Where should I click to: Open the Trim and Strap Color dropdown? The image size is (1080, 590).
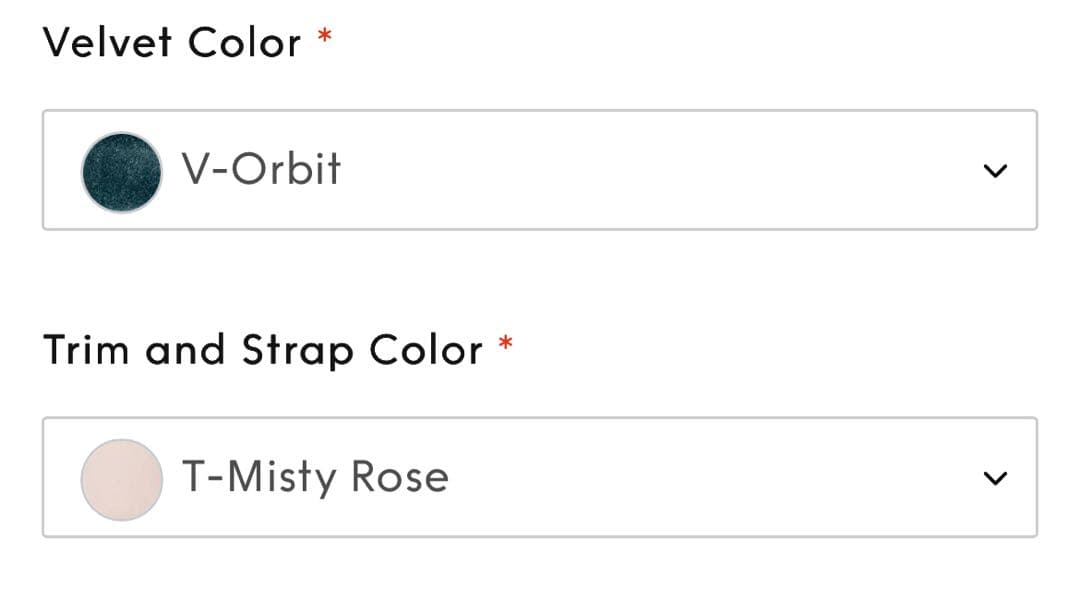point(539,477)
